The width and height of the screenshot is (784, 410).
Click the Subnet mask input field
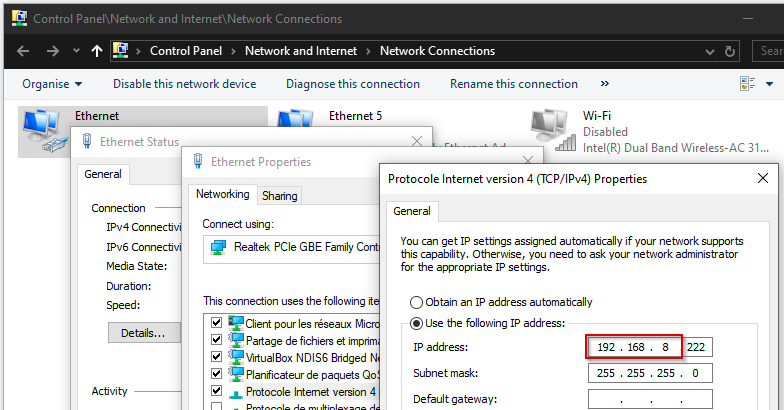click(649, 373)
